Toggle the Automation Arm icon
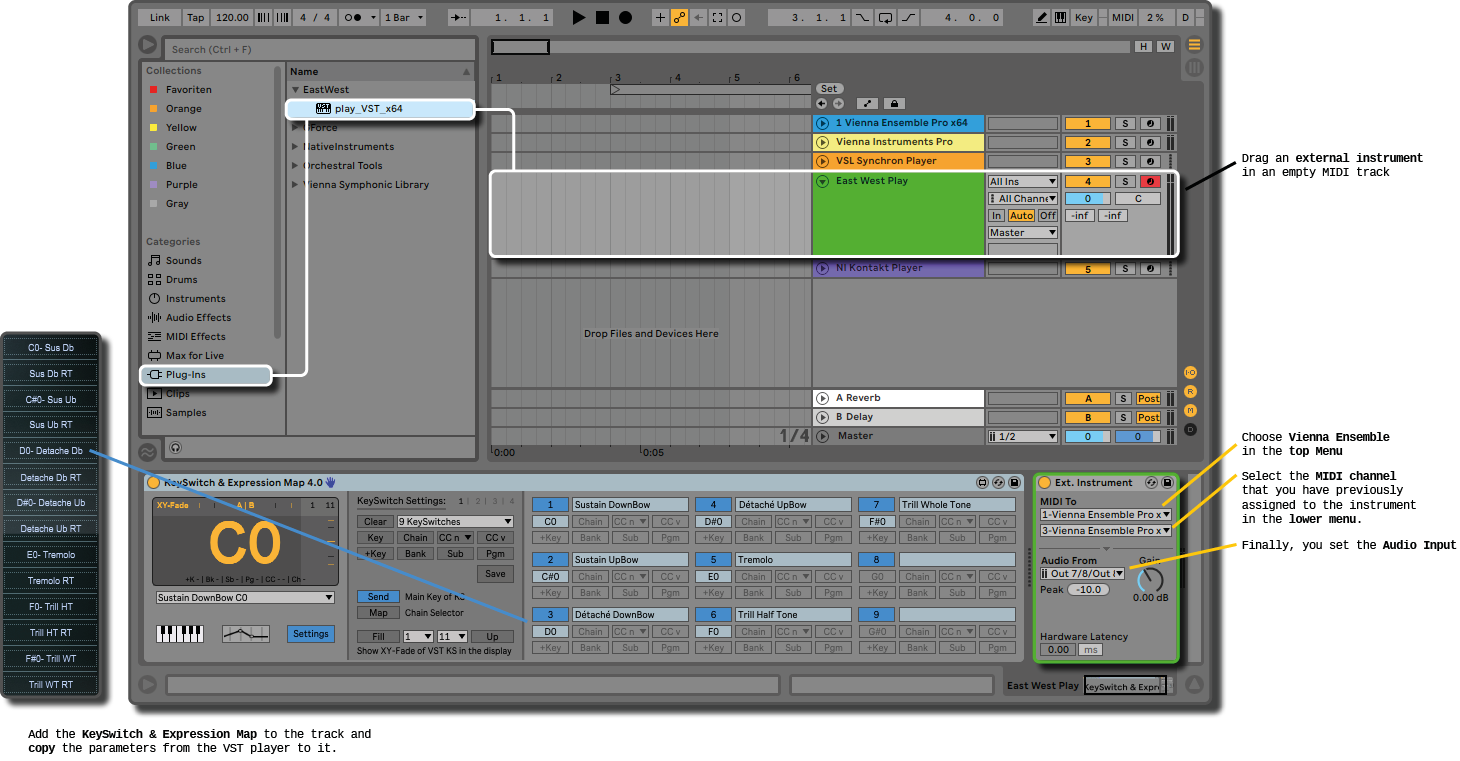This screenshot has width=1460, height=761. [x=679, y=17]
